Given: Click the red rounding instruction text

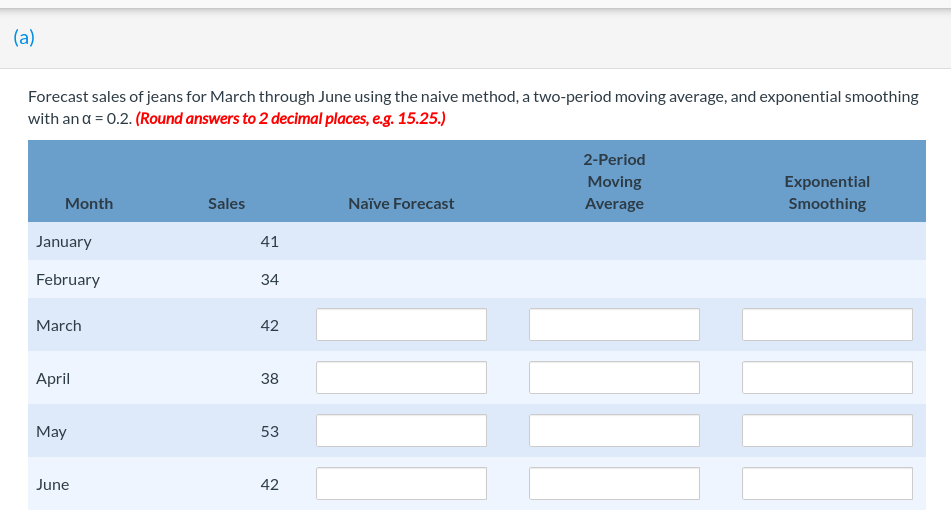Looking at the screenshot, I should point(291,118).
